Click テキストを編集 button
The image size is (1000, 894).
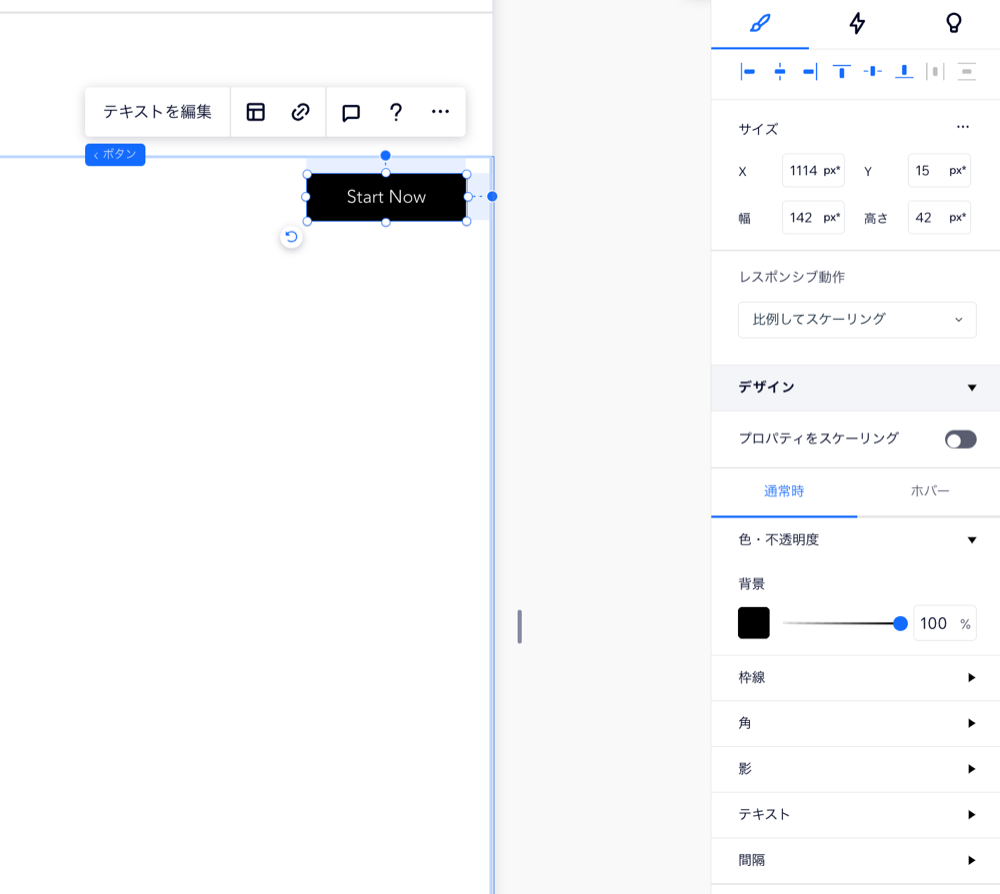click(158, 112)
